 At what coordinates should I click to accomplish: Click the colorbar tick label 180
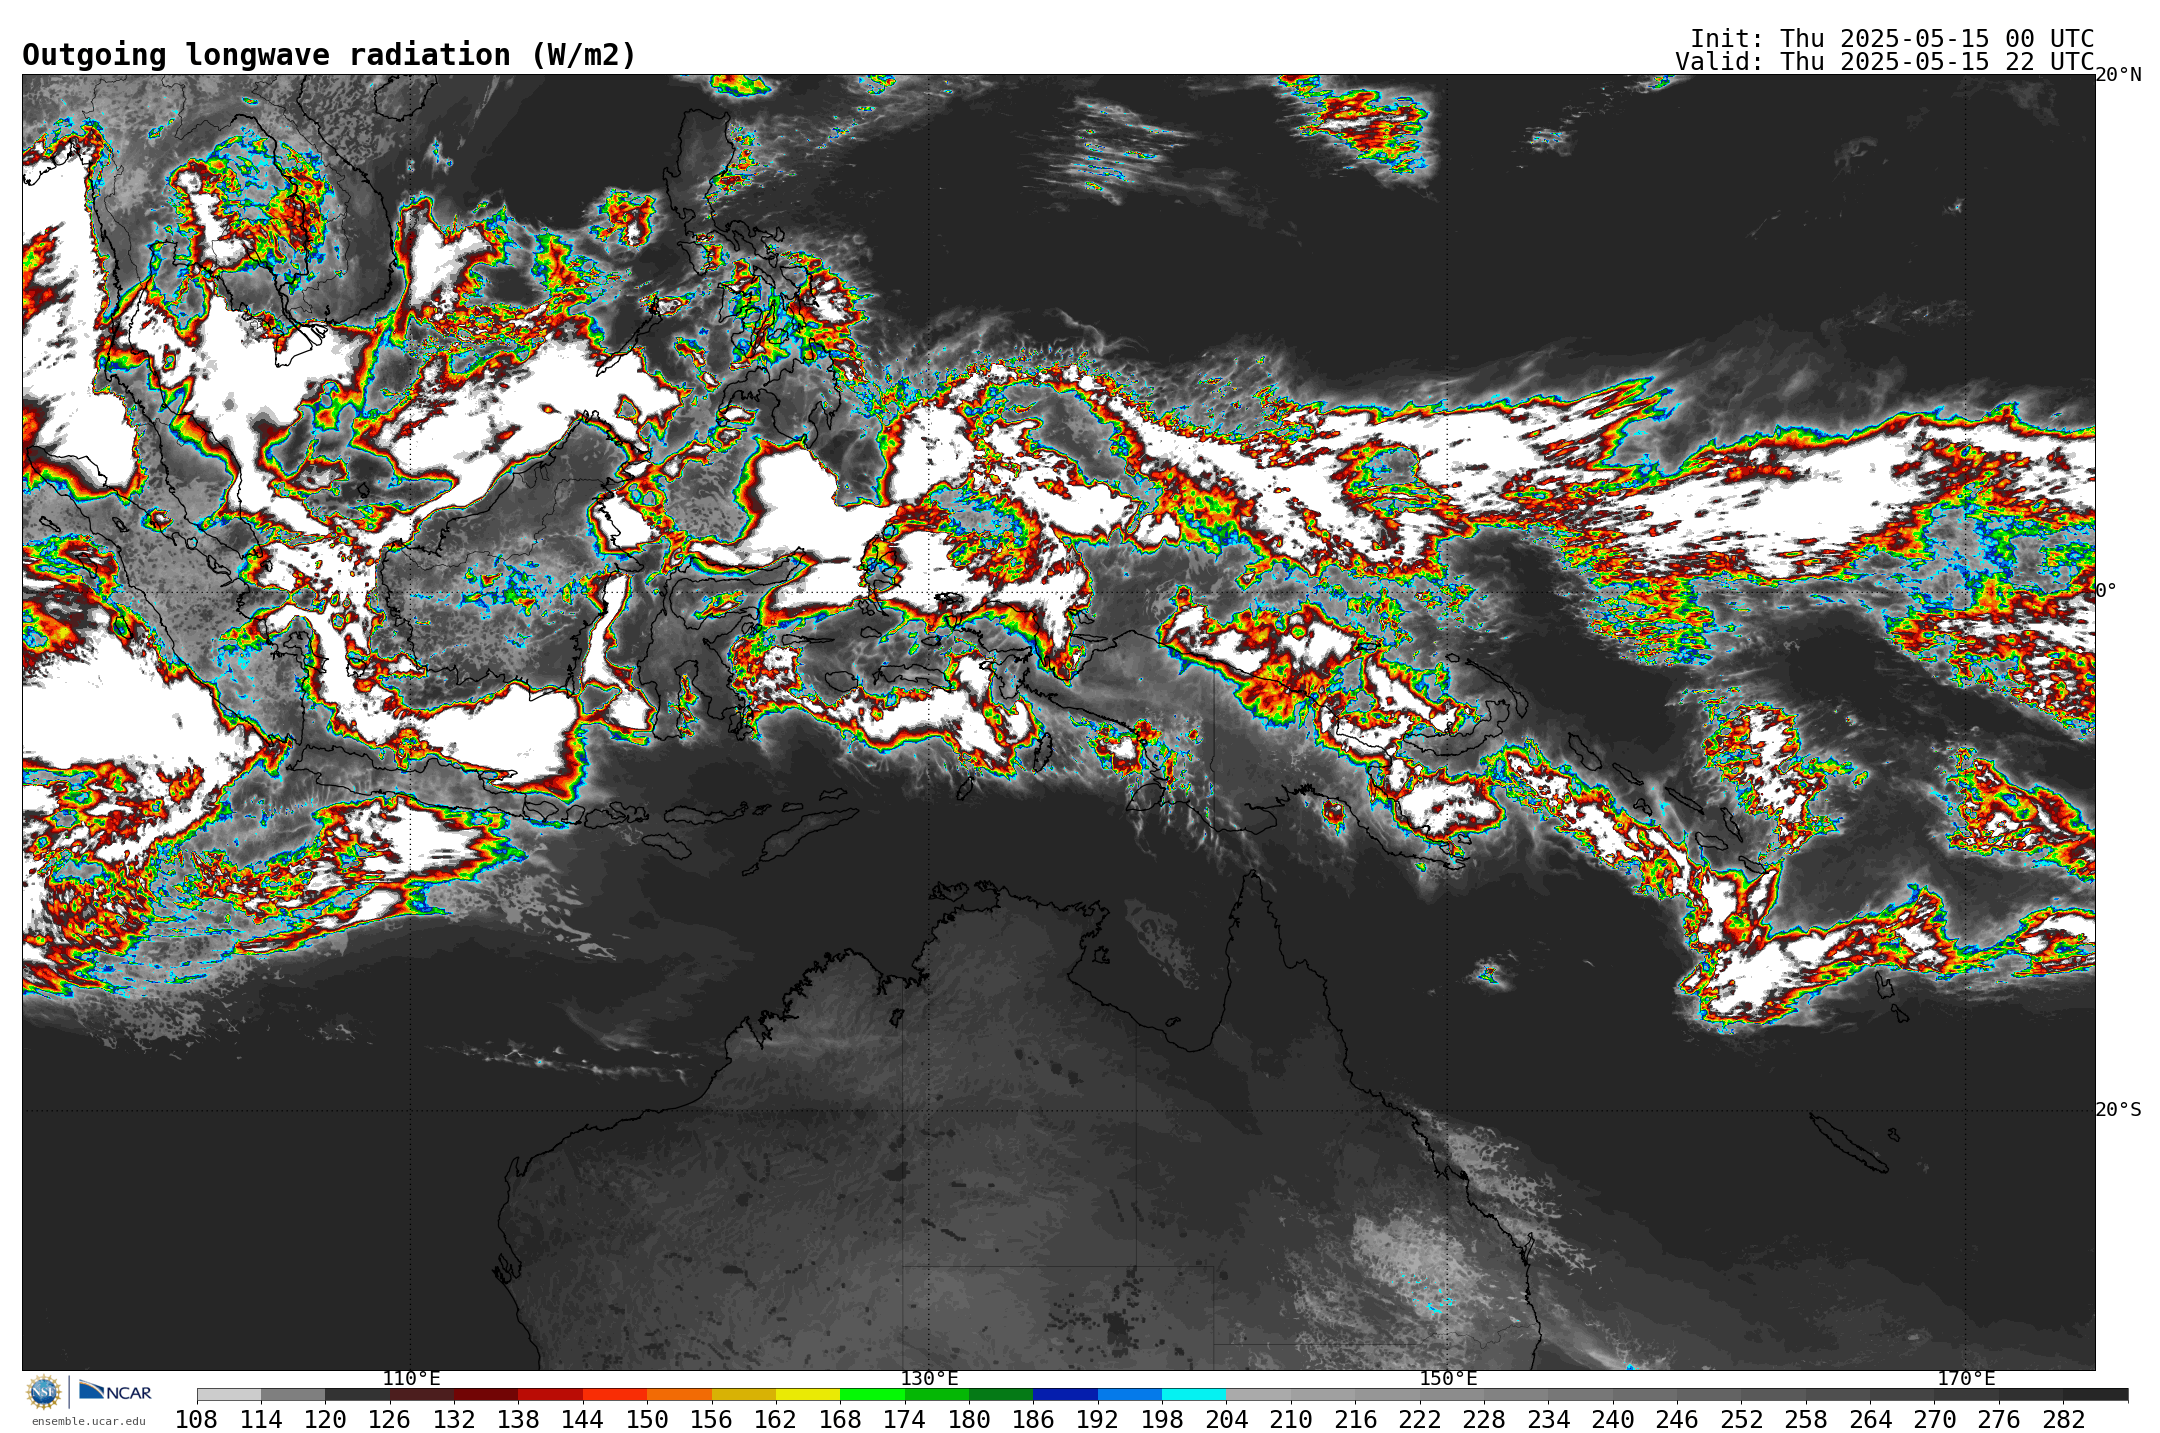(969, 1420)
